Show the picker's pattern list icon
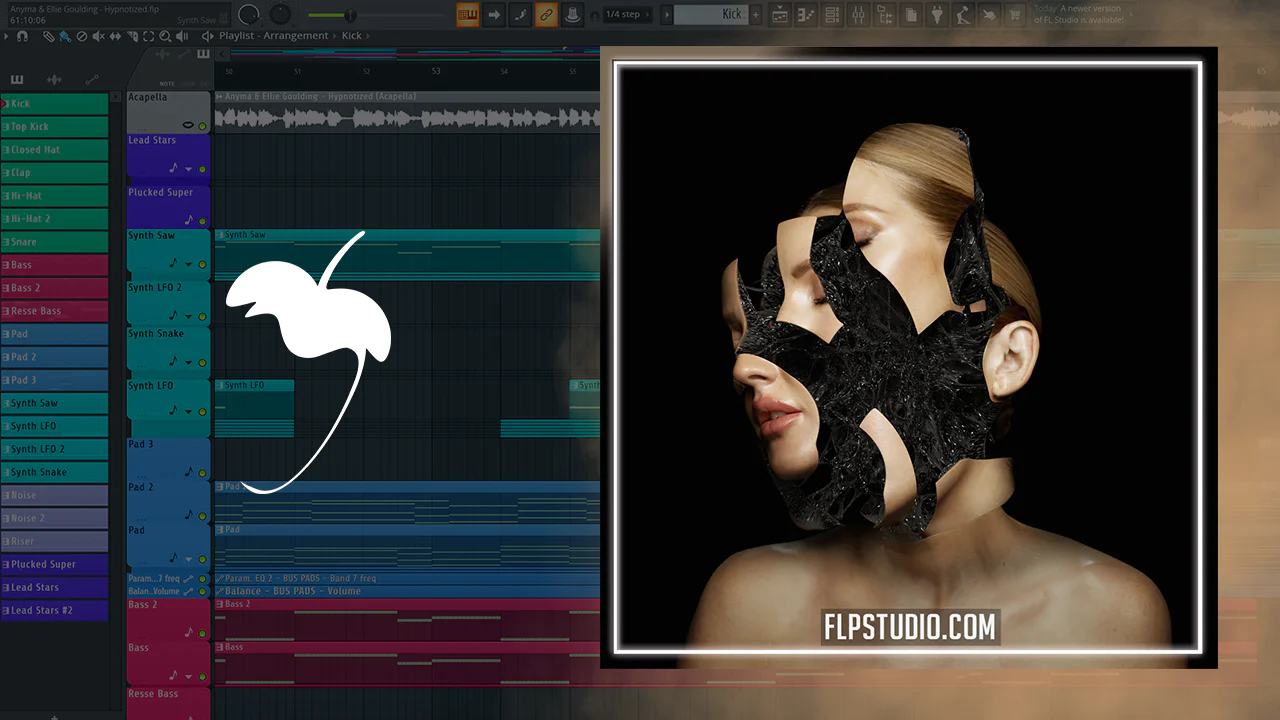The width and height of the screenshot is (1280, 720). click(x=17, y=80)
